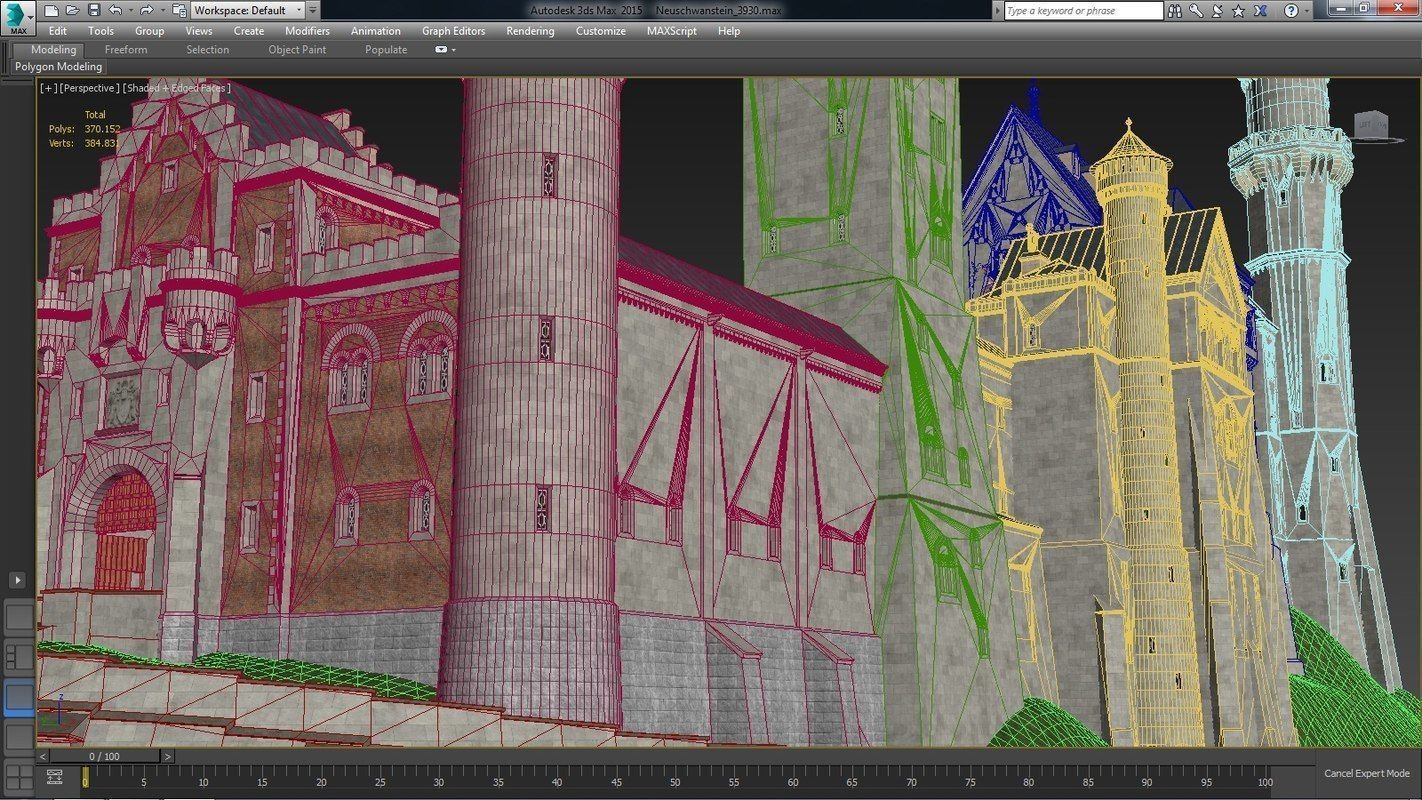Click the binoculars search icon
Screen dimensions: 1422x800
pyautogui.click(x=1176, y=10)
